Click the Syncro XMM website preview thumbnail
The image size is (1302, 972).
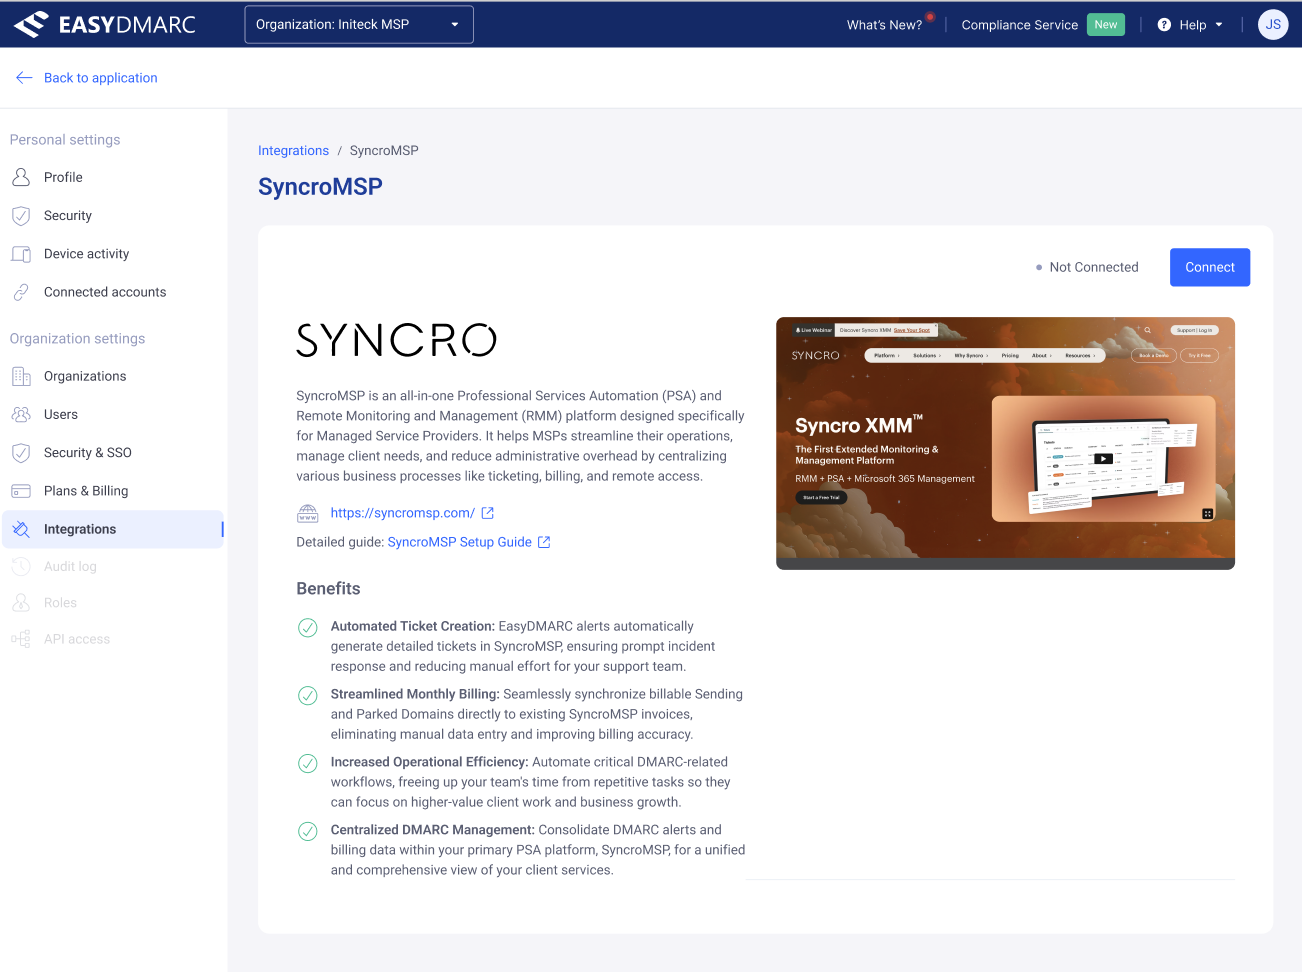coord(1005,443)
